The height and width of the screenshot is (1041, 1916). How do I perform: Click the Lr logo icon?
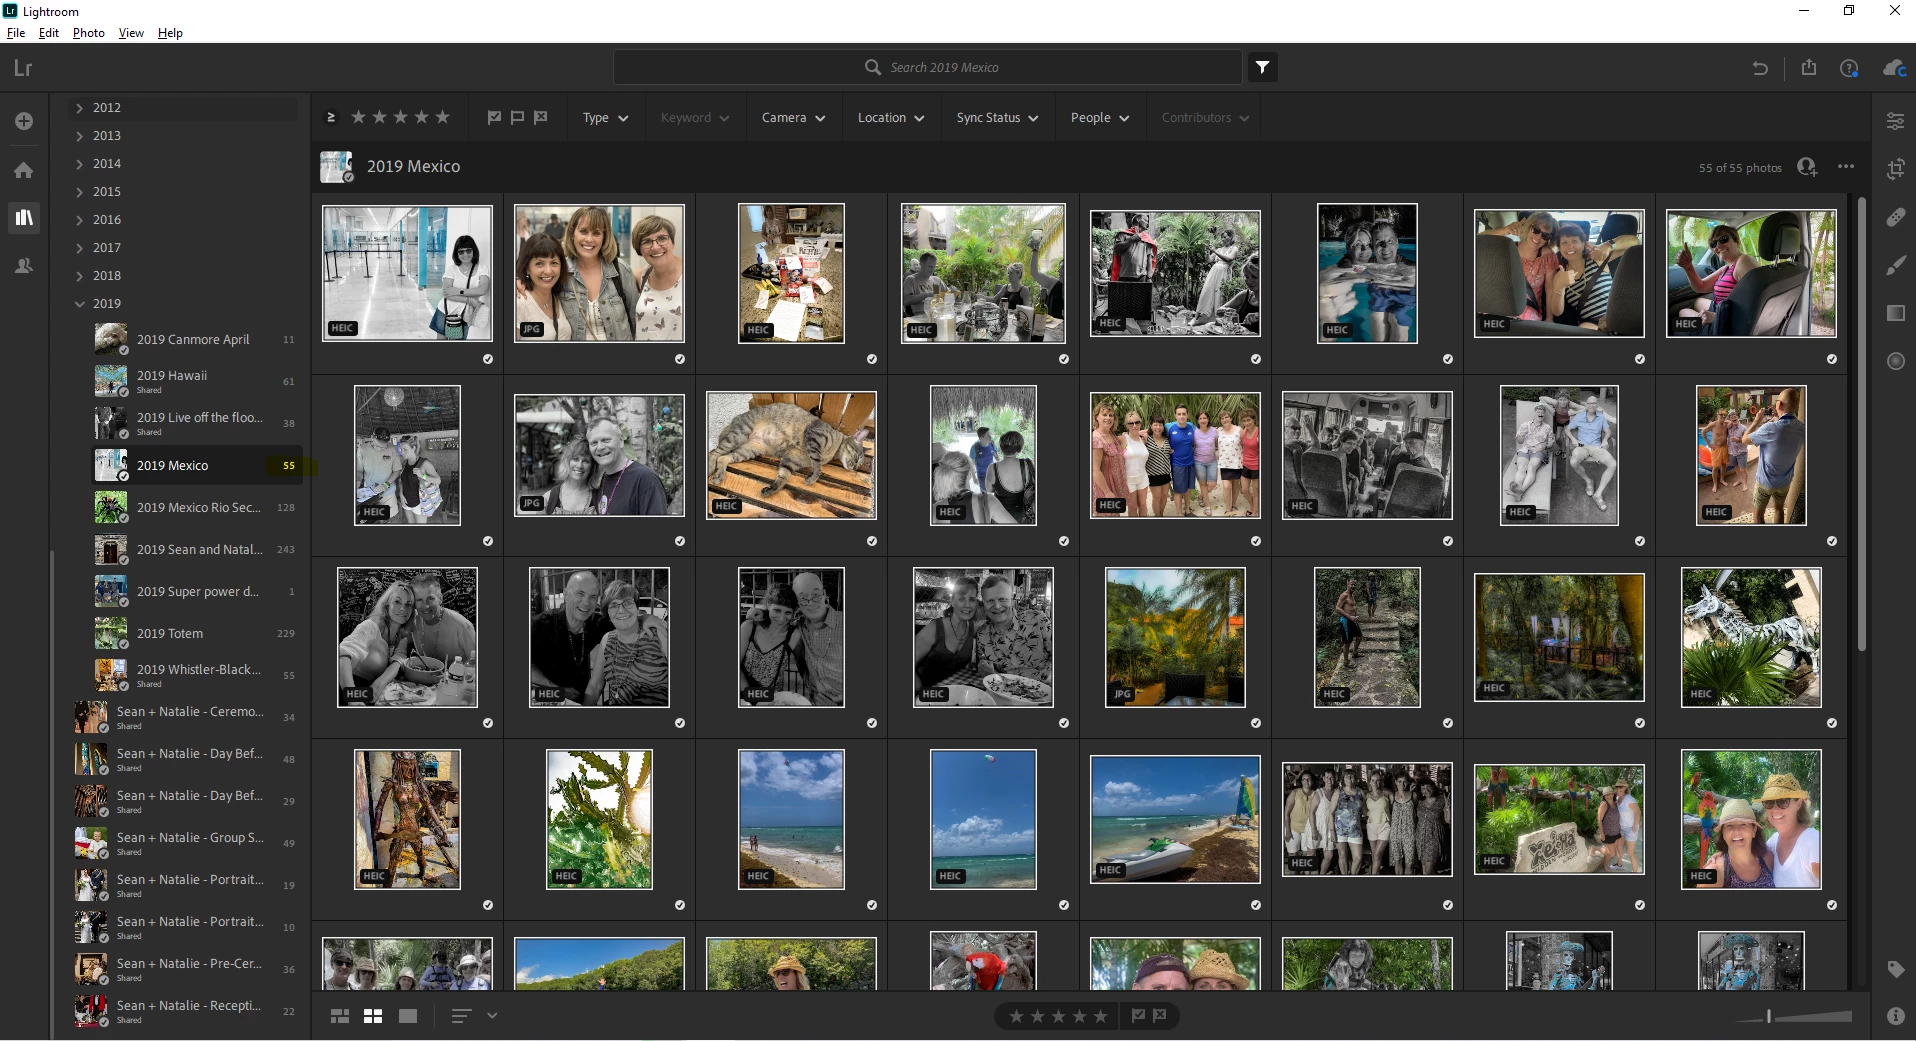[x=24, y=68]
